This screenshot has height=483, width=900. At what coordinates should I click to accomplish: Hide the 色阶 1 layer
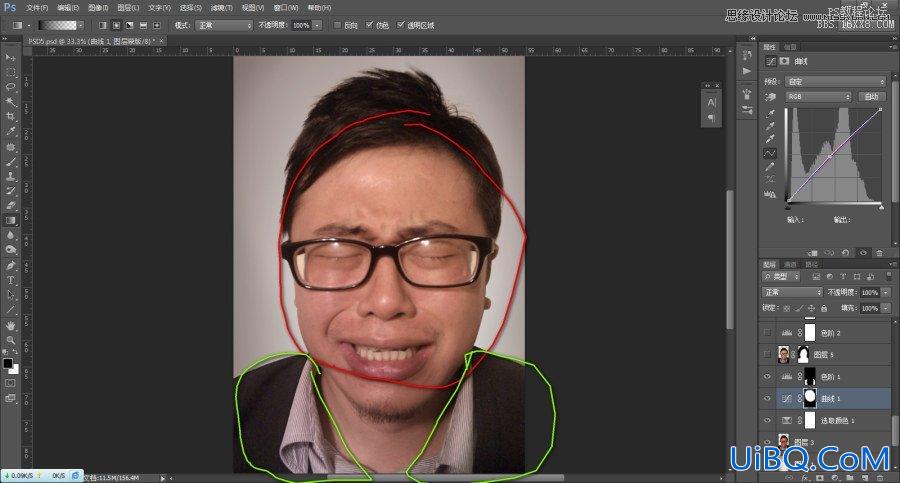click(767, 376)
